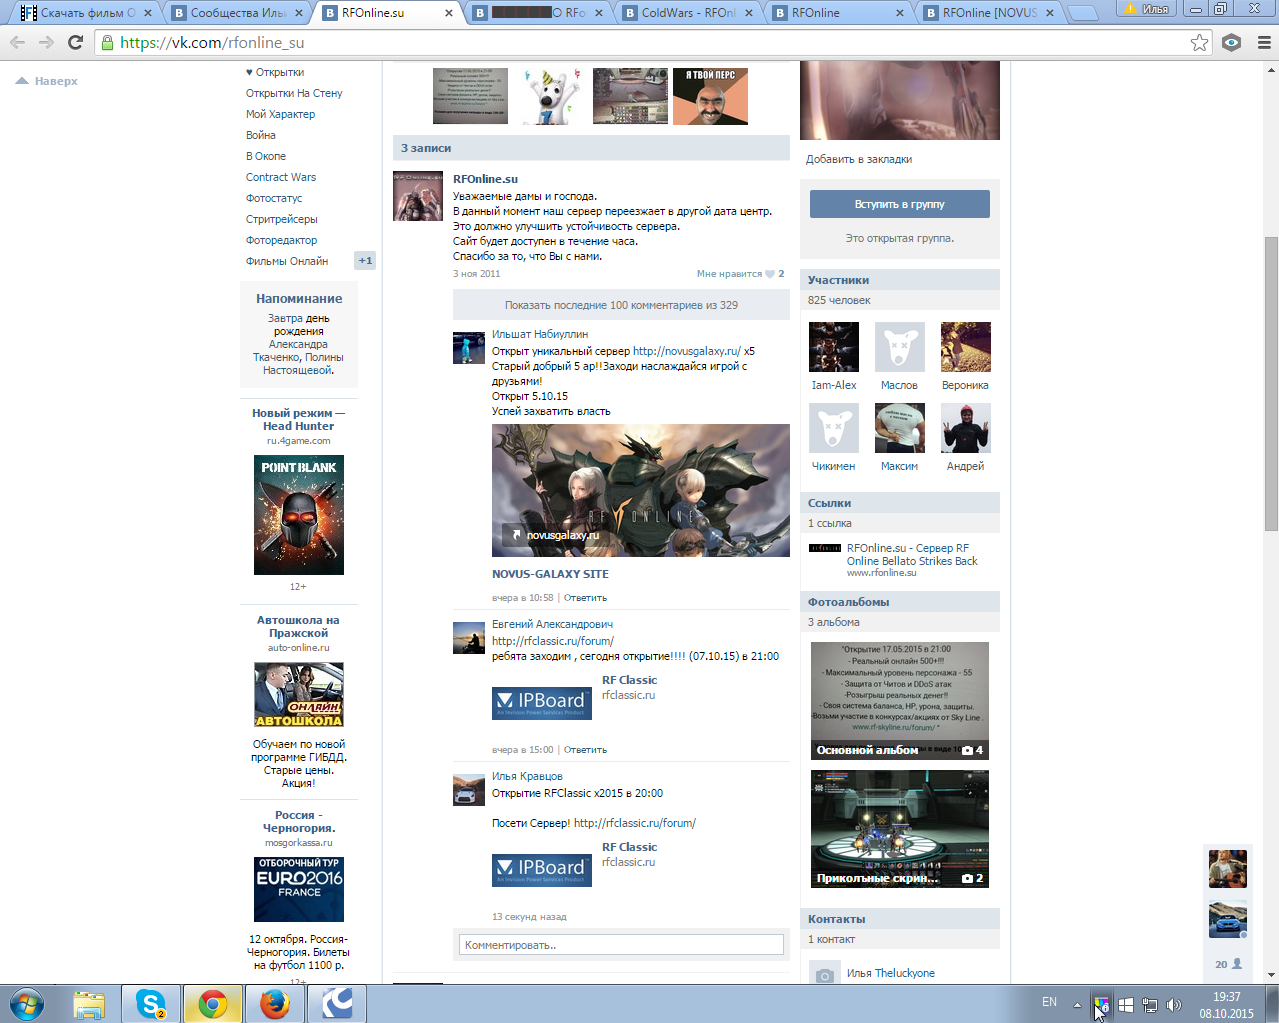Open Фотоальбомы section header
This screenshot has width=1279, height=1023.
[x=900, y=602]
